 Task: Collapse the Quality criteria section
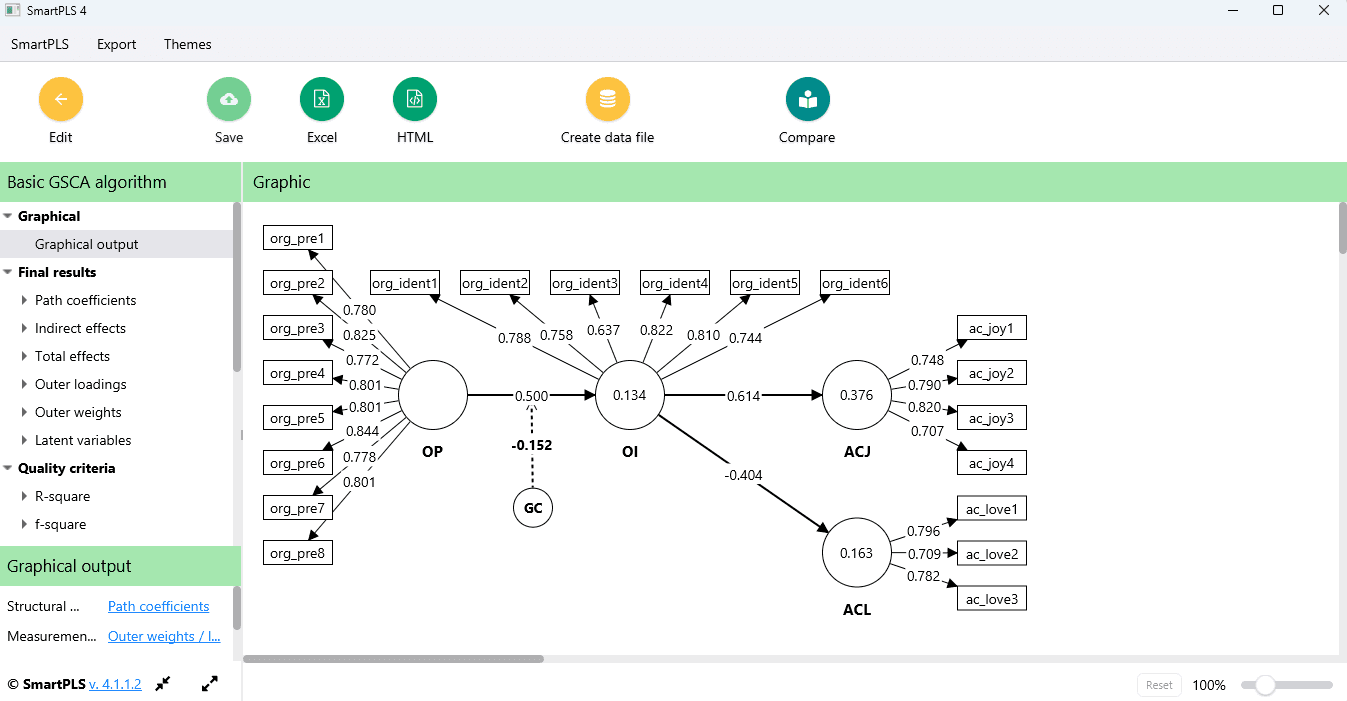pos(8,468)
